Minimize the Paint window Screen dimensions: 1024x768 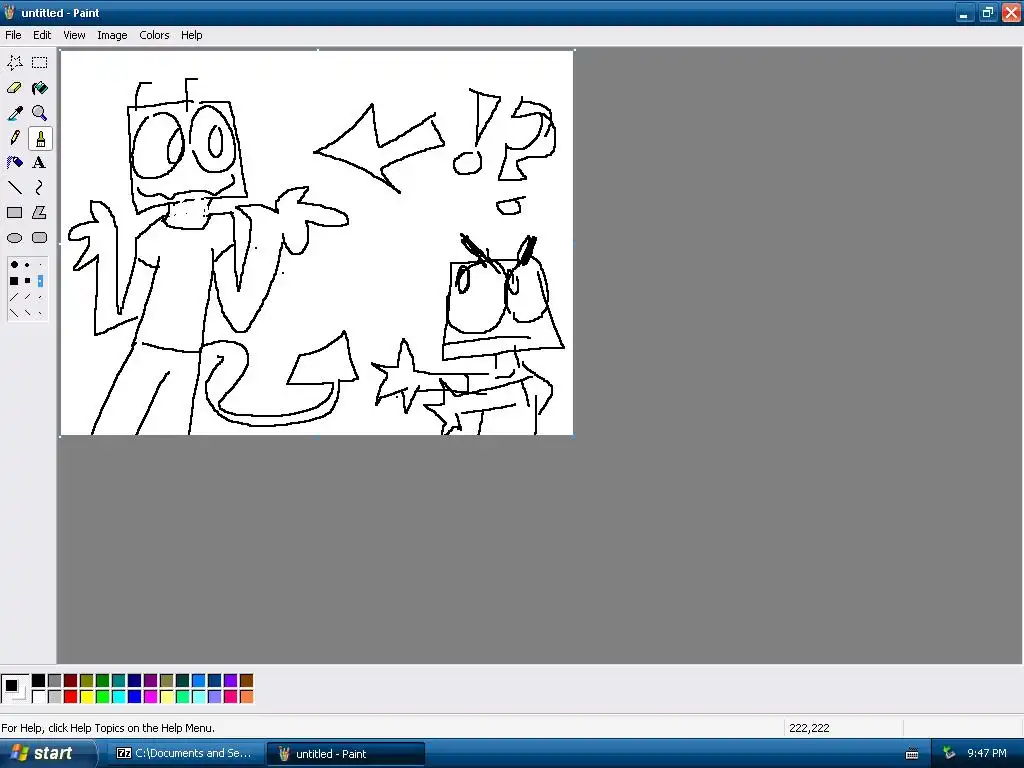tap(964, 12)
